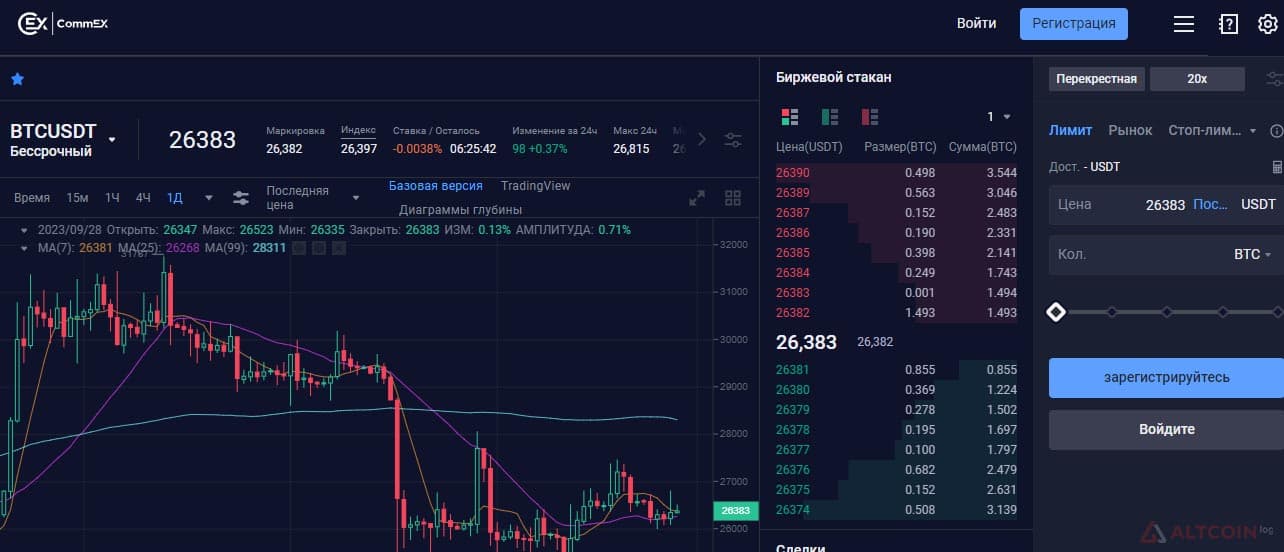
Task: Click the зарегистрируйтесь button
Action: pyautogui.click(x=1166, y=378)
